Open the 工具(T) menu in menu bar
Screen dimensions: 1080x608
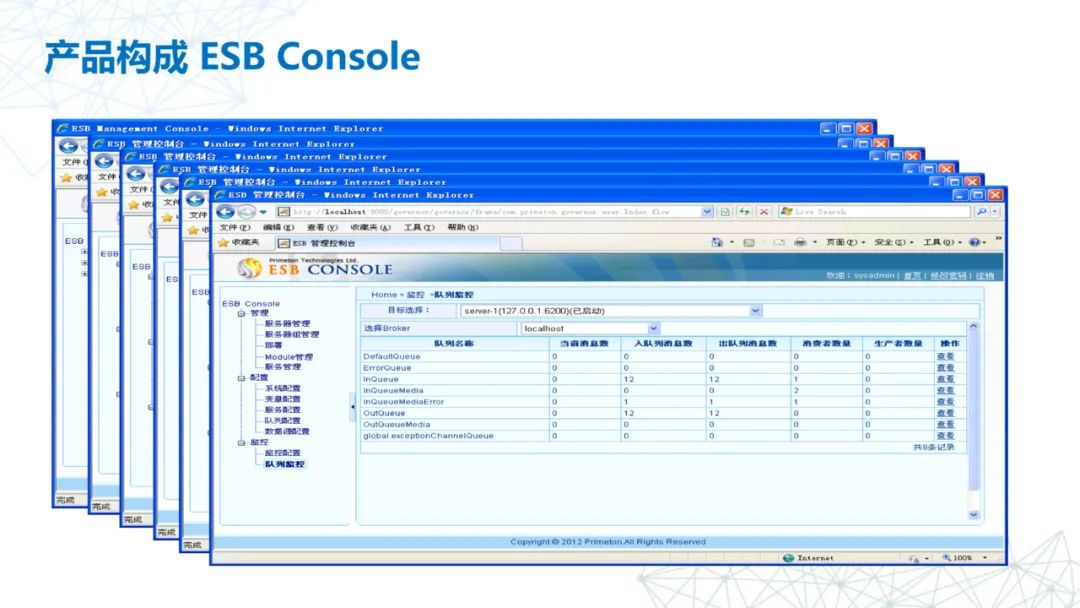(419, 227)
